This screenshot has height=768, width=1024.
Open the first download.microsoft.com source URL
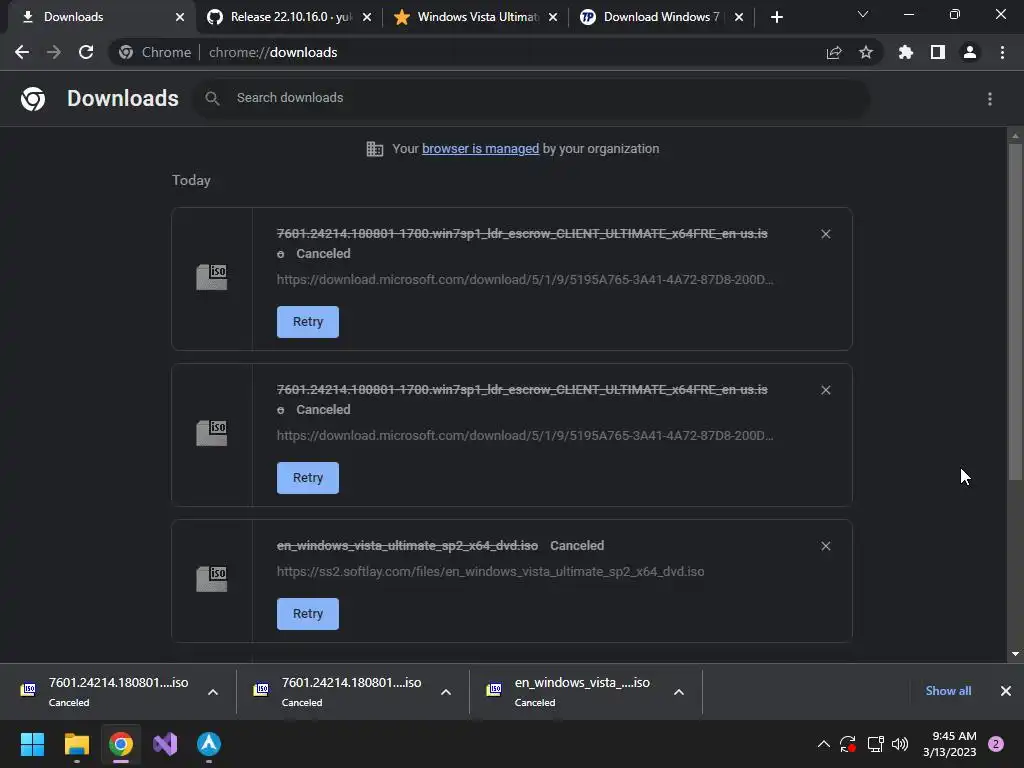click(525, 280)
